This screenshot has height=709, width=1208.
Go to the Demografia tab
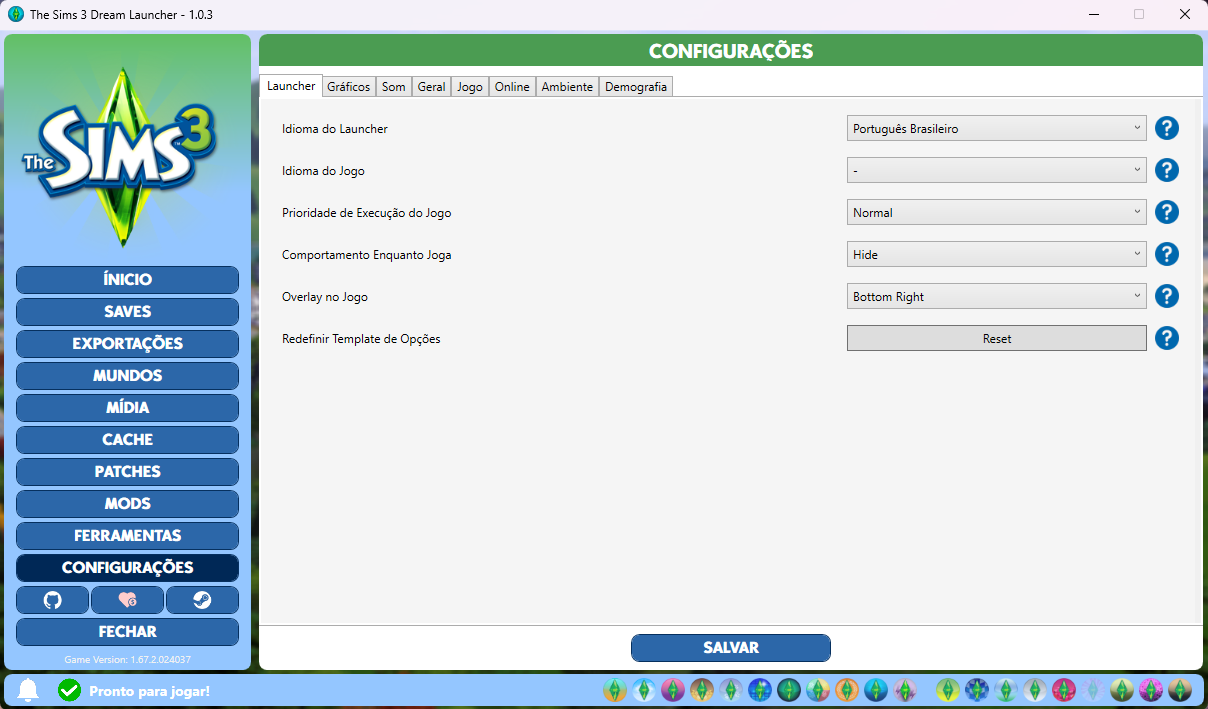click(636, 87)
